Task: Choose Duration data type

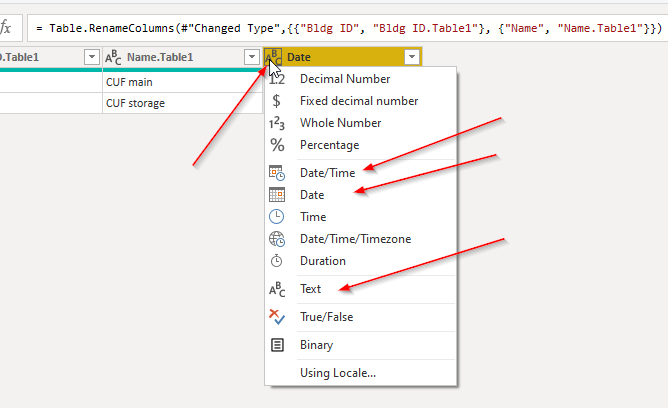Action: click(x=361, y=261)
